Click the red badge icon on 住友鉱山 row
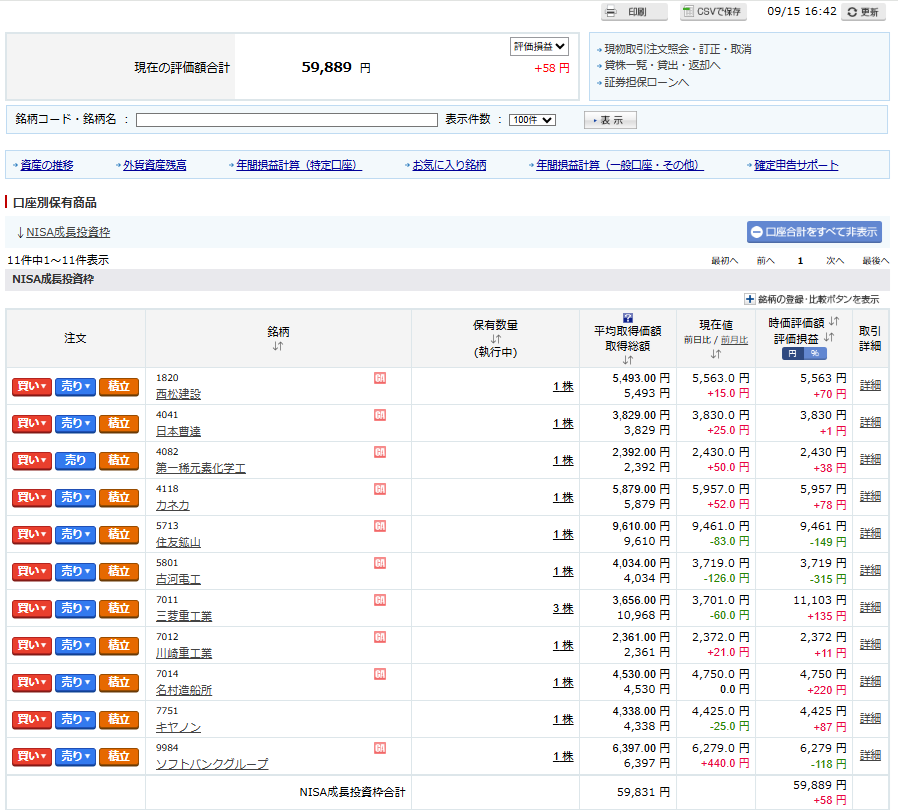Image resolution: width=898 pixels, height=810 pixels. [x=380, y=526]
